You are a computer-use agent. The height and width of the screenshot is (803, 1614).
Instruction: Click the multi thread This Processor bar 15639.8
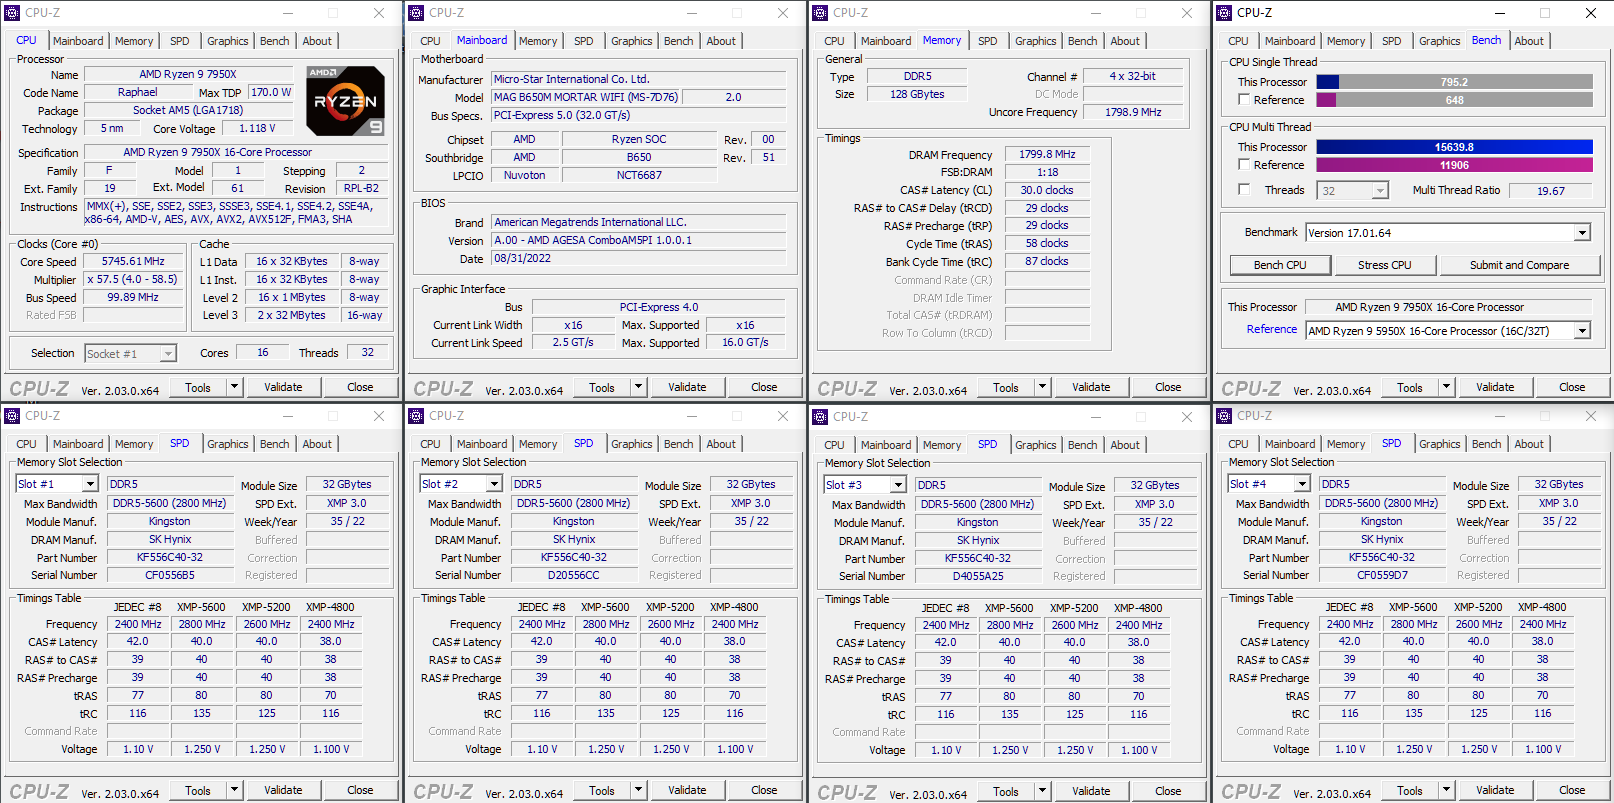1454,147
